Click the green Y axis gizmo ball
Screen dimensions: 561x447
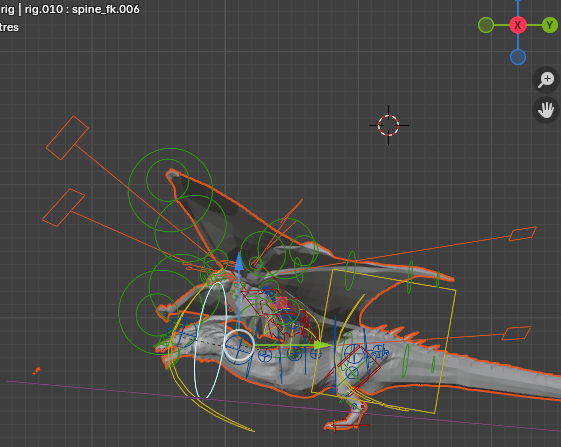pyautogui.click(x=550, y=25)
